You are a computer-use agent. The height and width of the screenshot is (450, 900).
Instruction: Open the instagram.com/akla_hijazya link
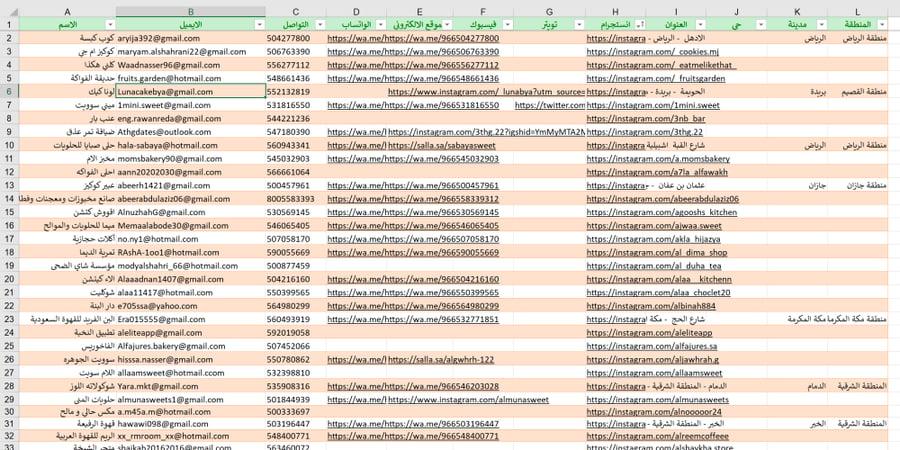click(654, 239)
